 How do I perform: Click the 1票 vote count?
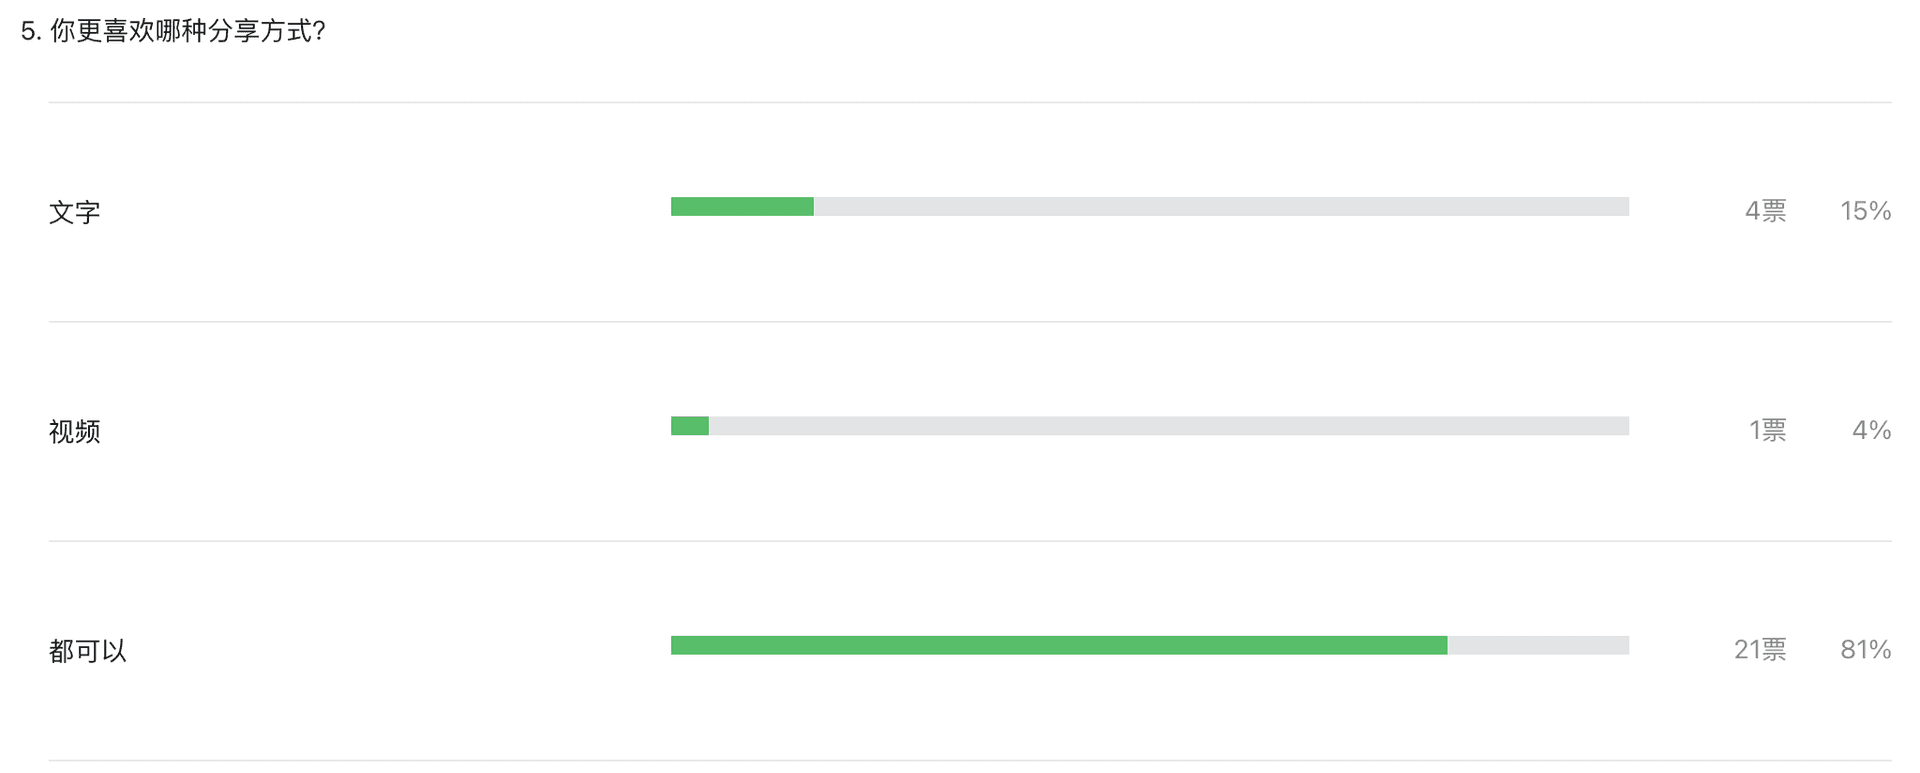(x=1767, y=430)
